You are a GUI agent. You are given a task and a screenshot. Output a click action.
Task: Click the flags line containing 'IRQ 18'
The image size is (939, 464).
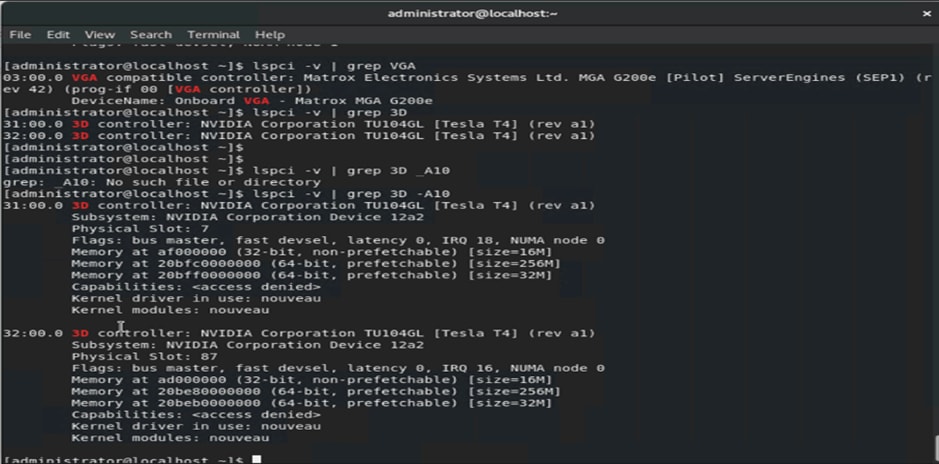(x=338, y=240)
